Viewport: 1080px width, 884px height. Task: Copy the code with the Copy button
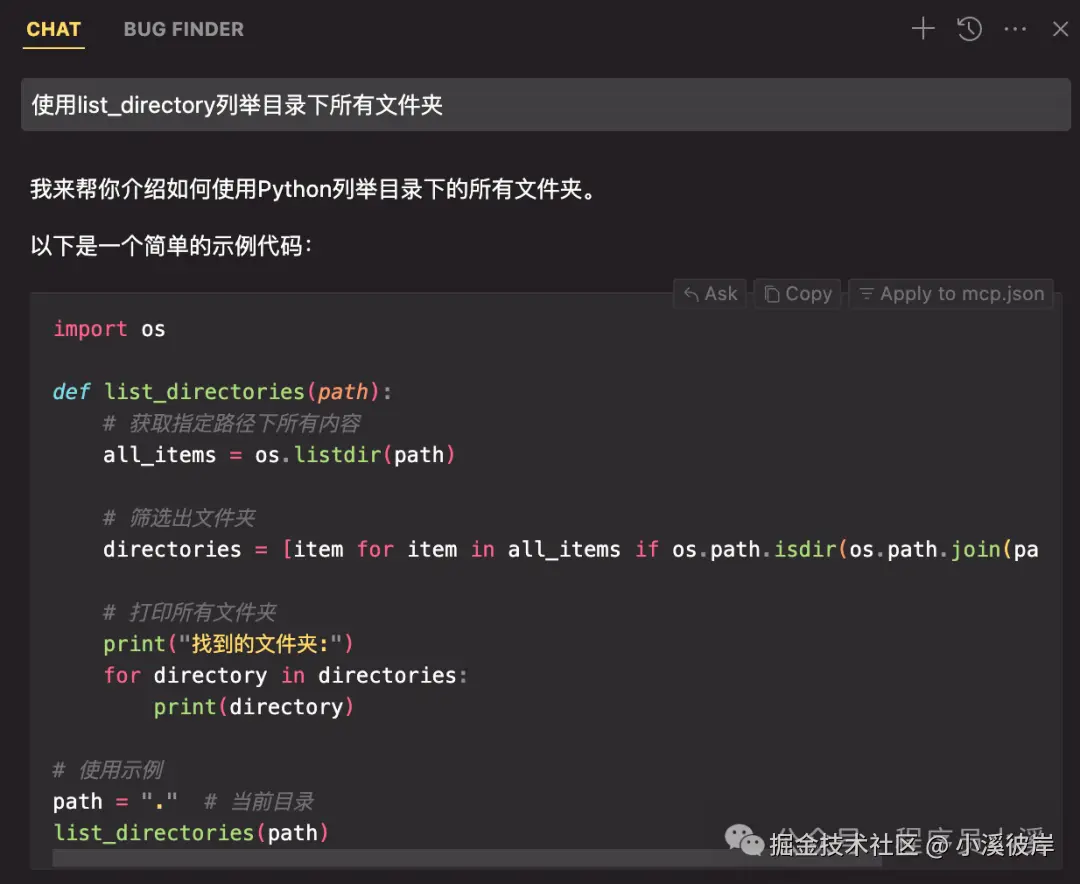[797, 293]
